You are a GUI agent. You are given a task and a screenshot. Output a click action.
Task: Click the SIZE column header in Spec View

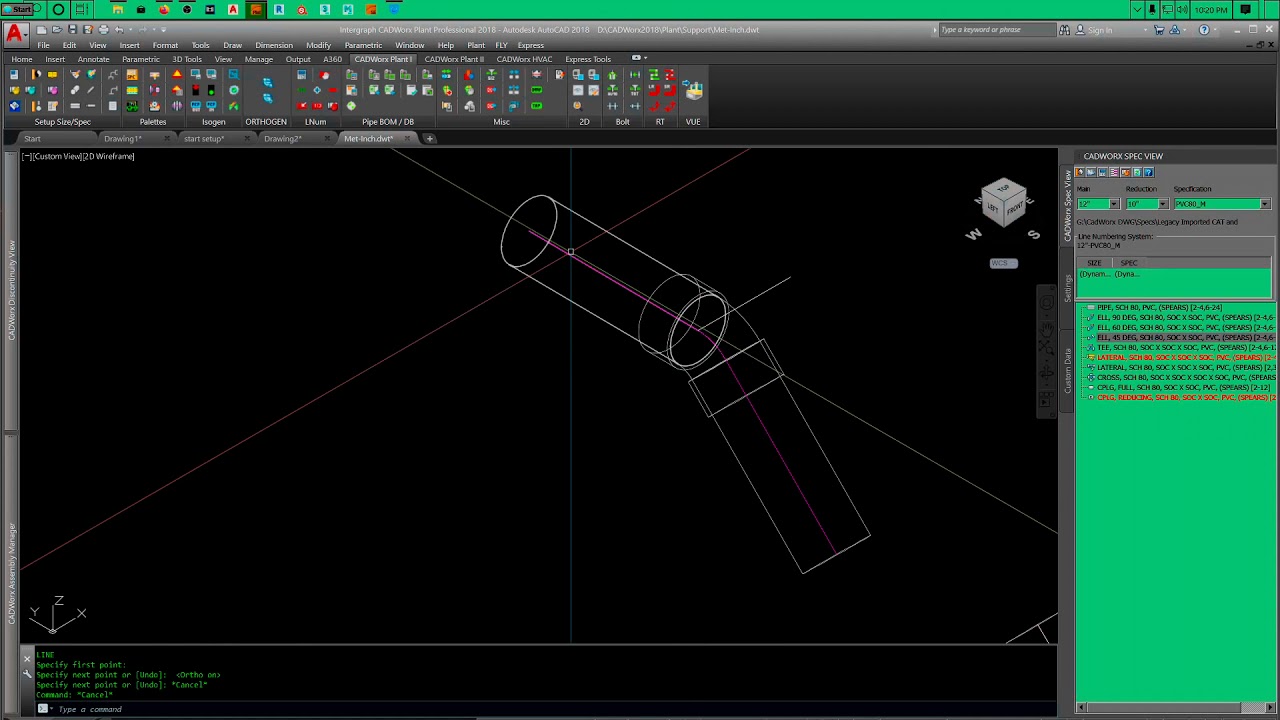1094,263
